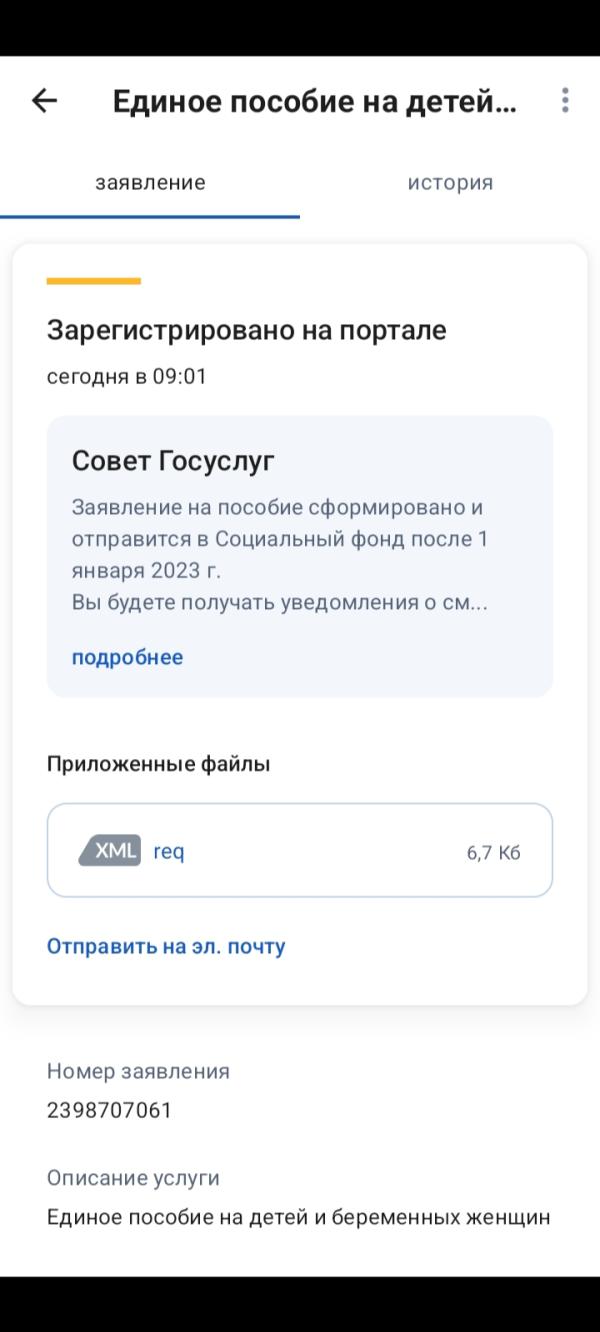
Task: Tap the application number "2398707061"
Action: (x=108, y=1109)
